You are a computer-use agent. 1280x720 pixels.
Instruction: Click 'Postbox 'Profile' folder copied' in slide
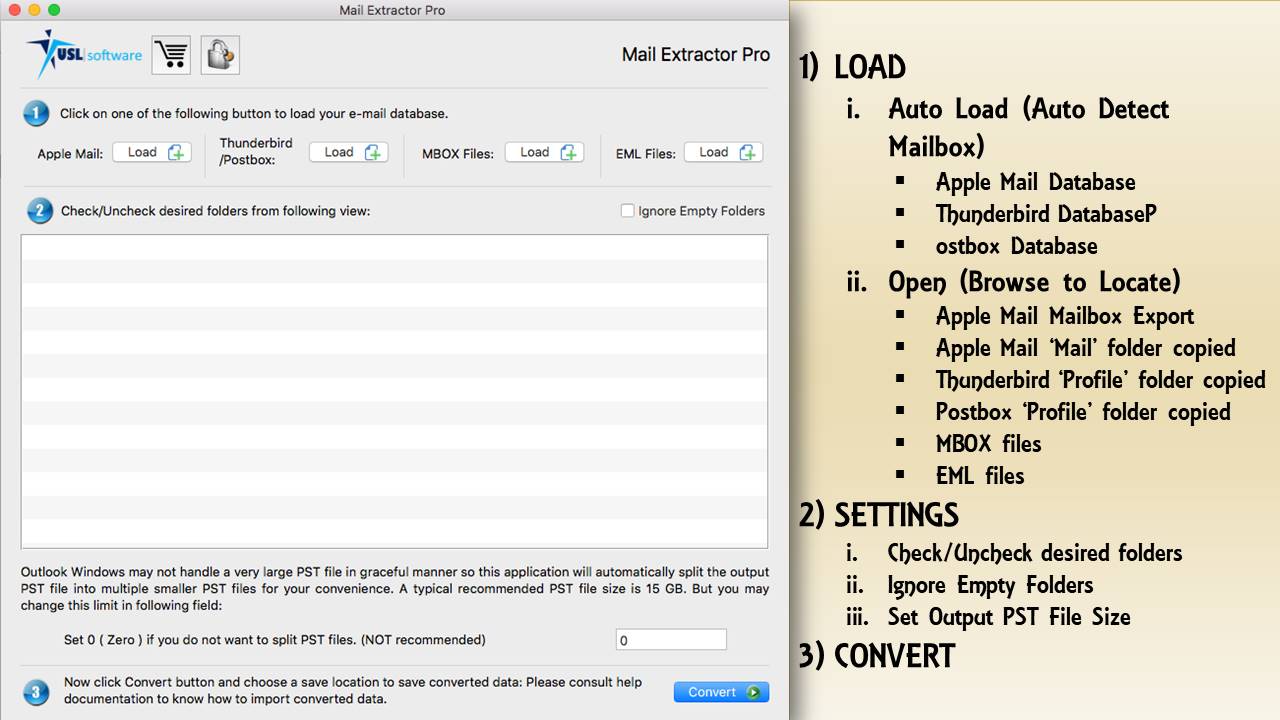click(x=1083, y=412)
